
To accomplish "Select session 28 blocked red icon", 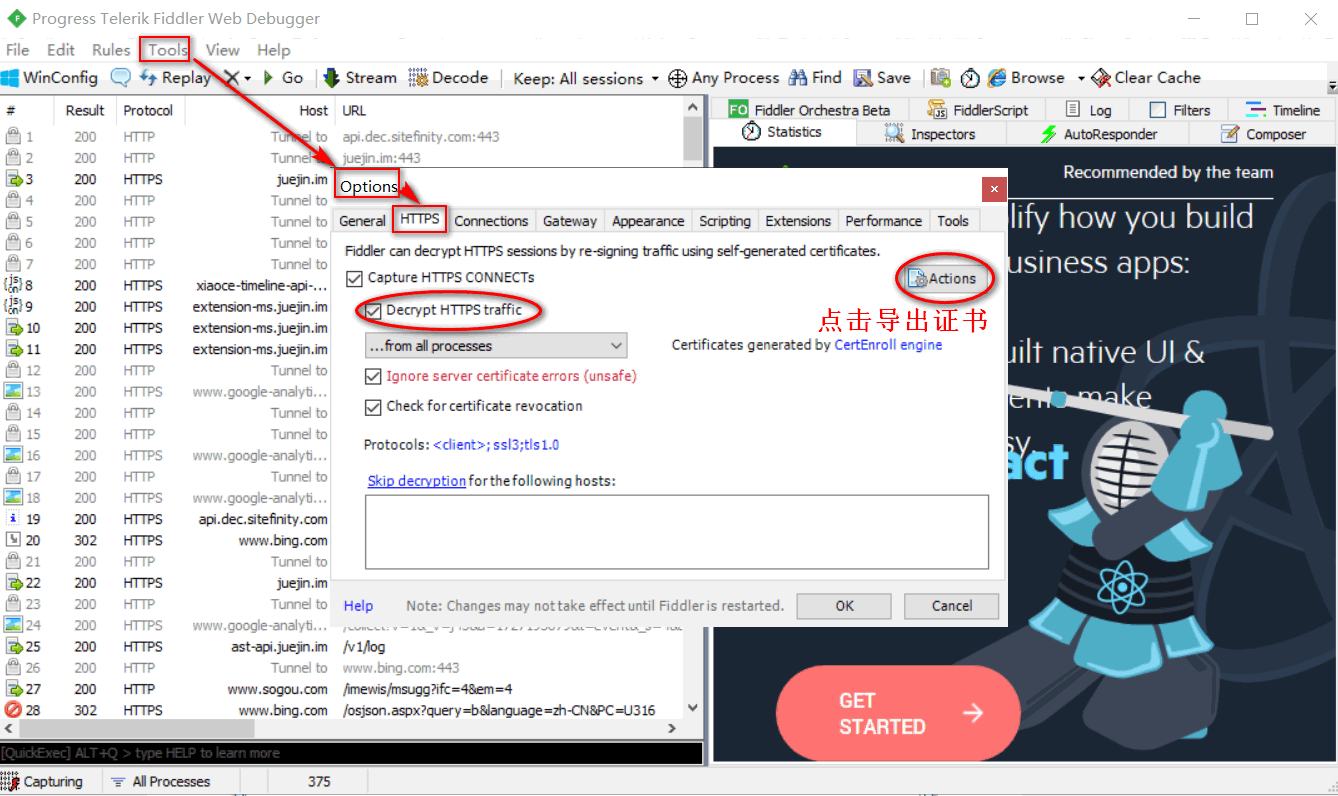I will pos(13,710).
